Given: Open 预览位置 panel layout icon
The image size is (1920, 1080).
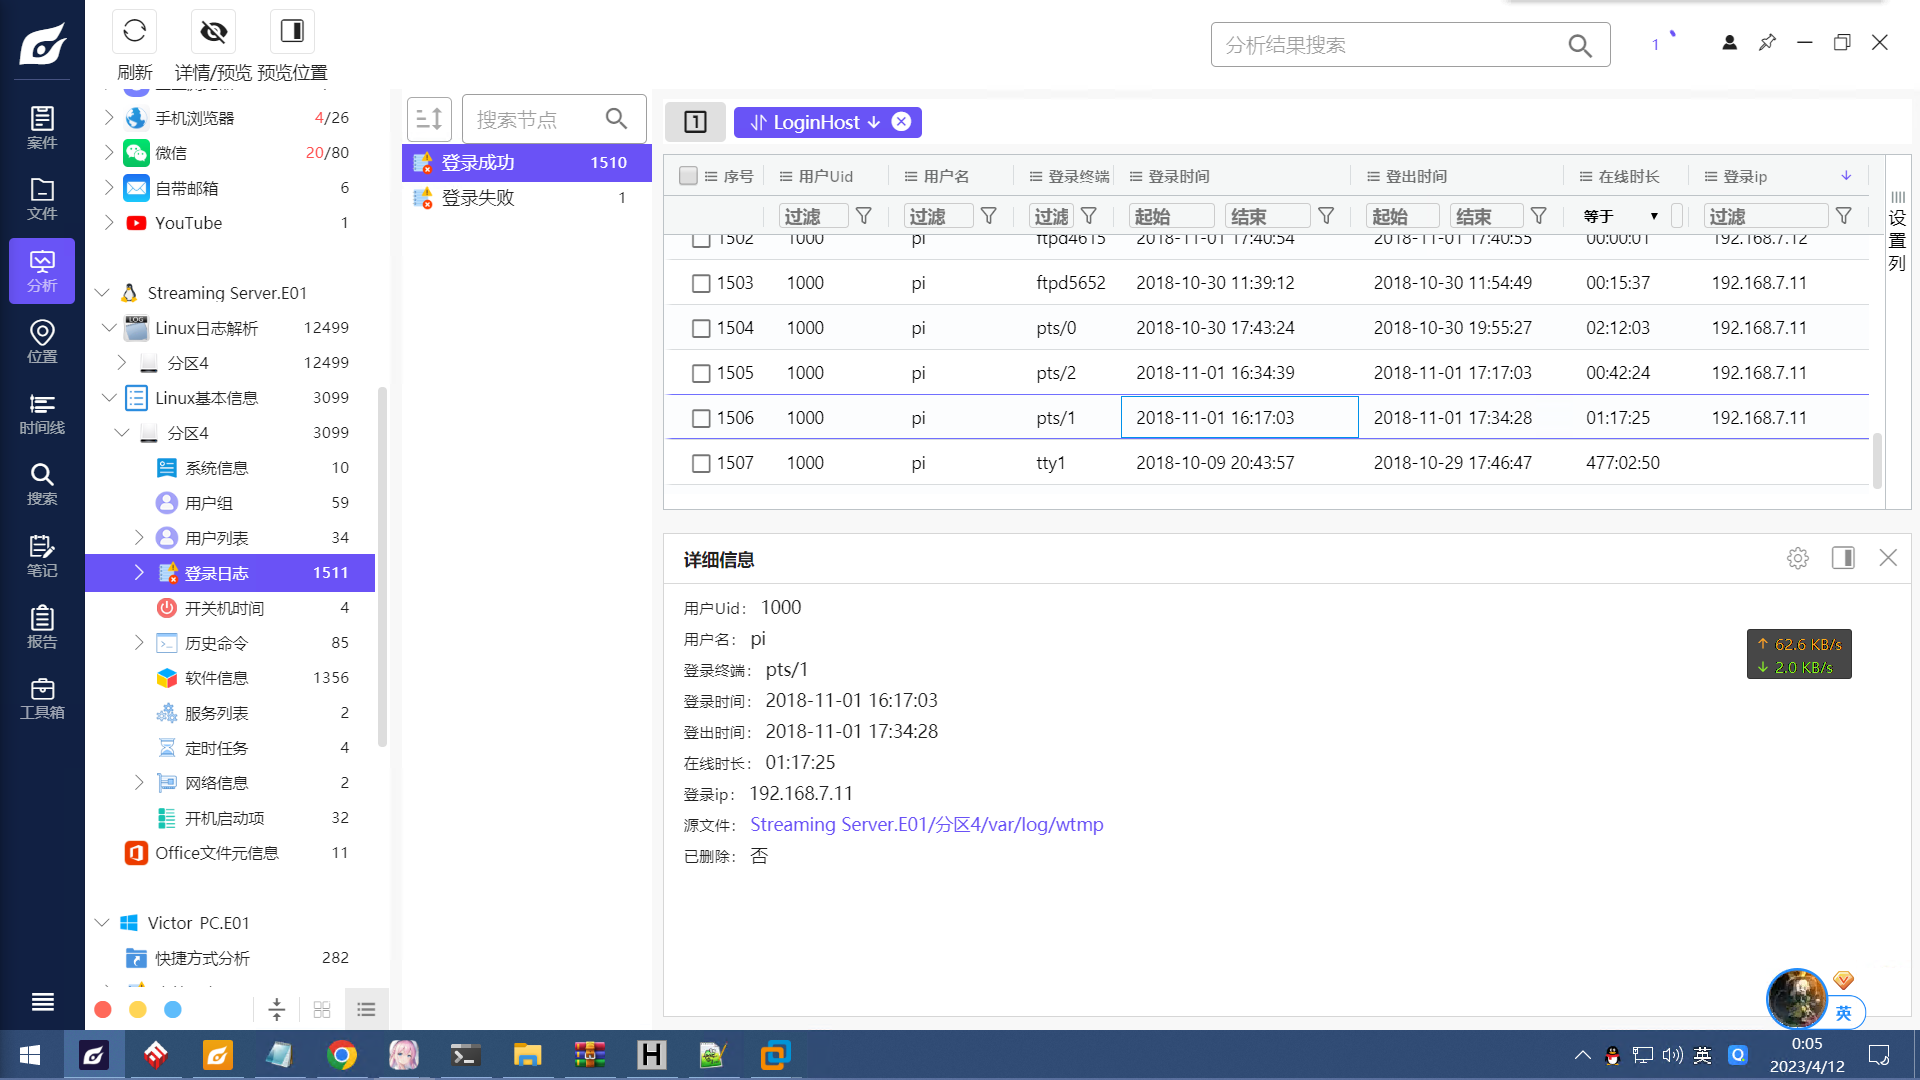Looking at the screenshot, I should [292, 32].
